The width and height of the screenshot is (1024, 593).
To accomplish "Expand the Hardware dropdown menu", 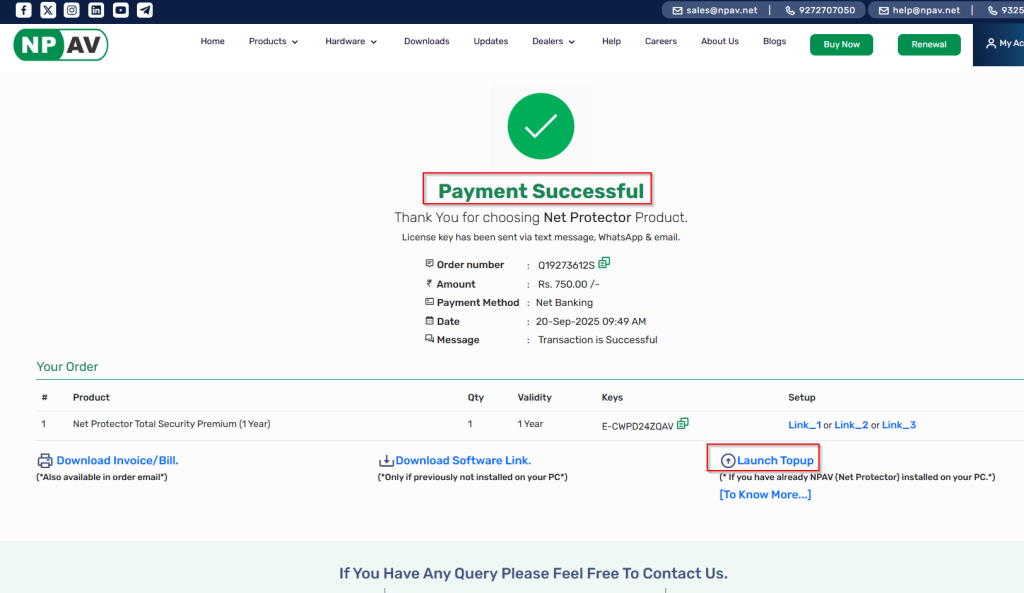I will click(351, 42).
